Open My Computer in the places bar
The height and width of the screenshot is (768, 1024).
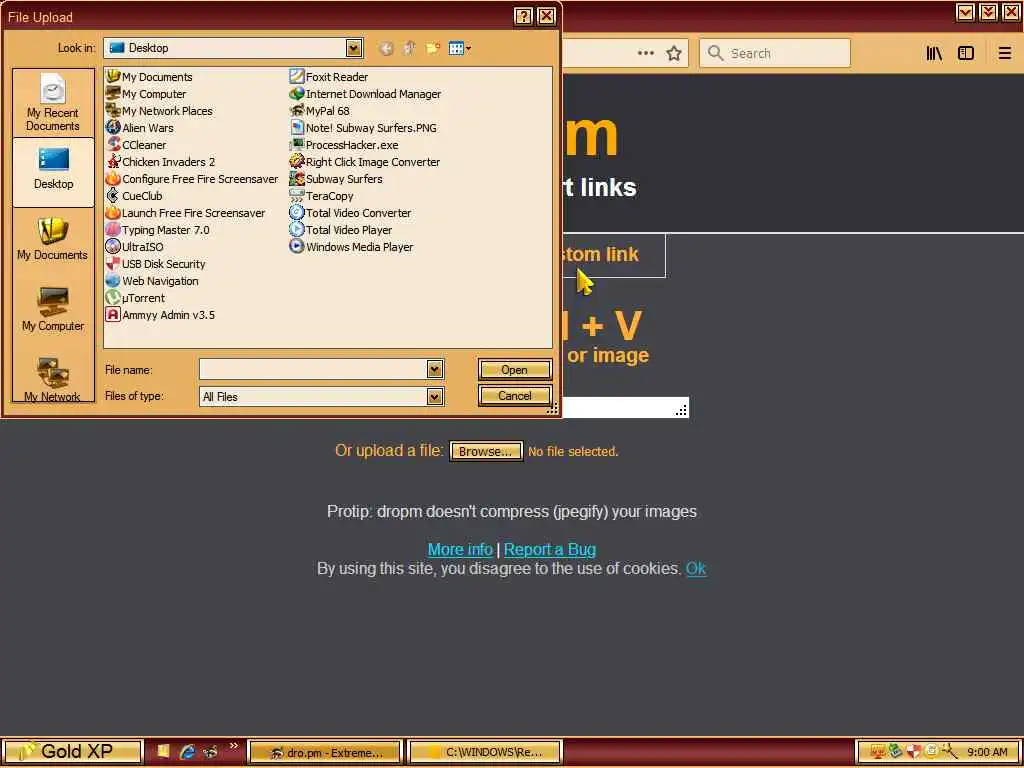53,312
